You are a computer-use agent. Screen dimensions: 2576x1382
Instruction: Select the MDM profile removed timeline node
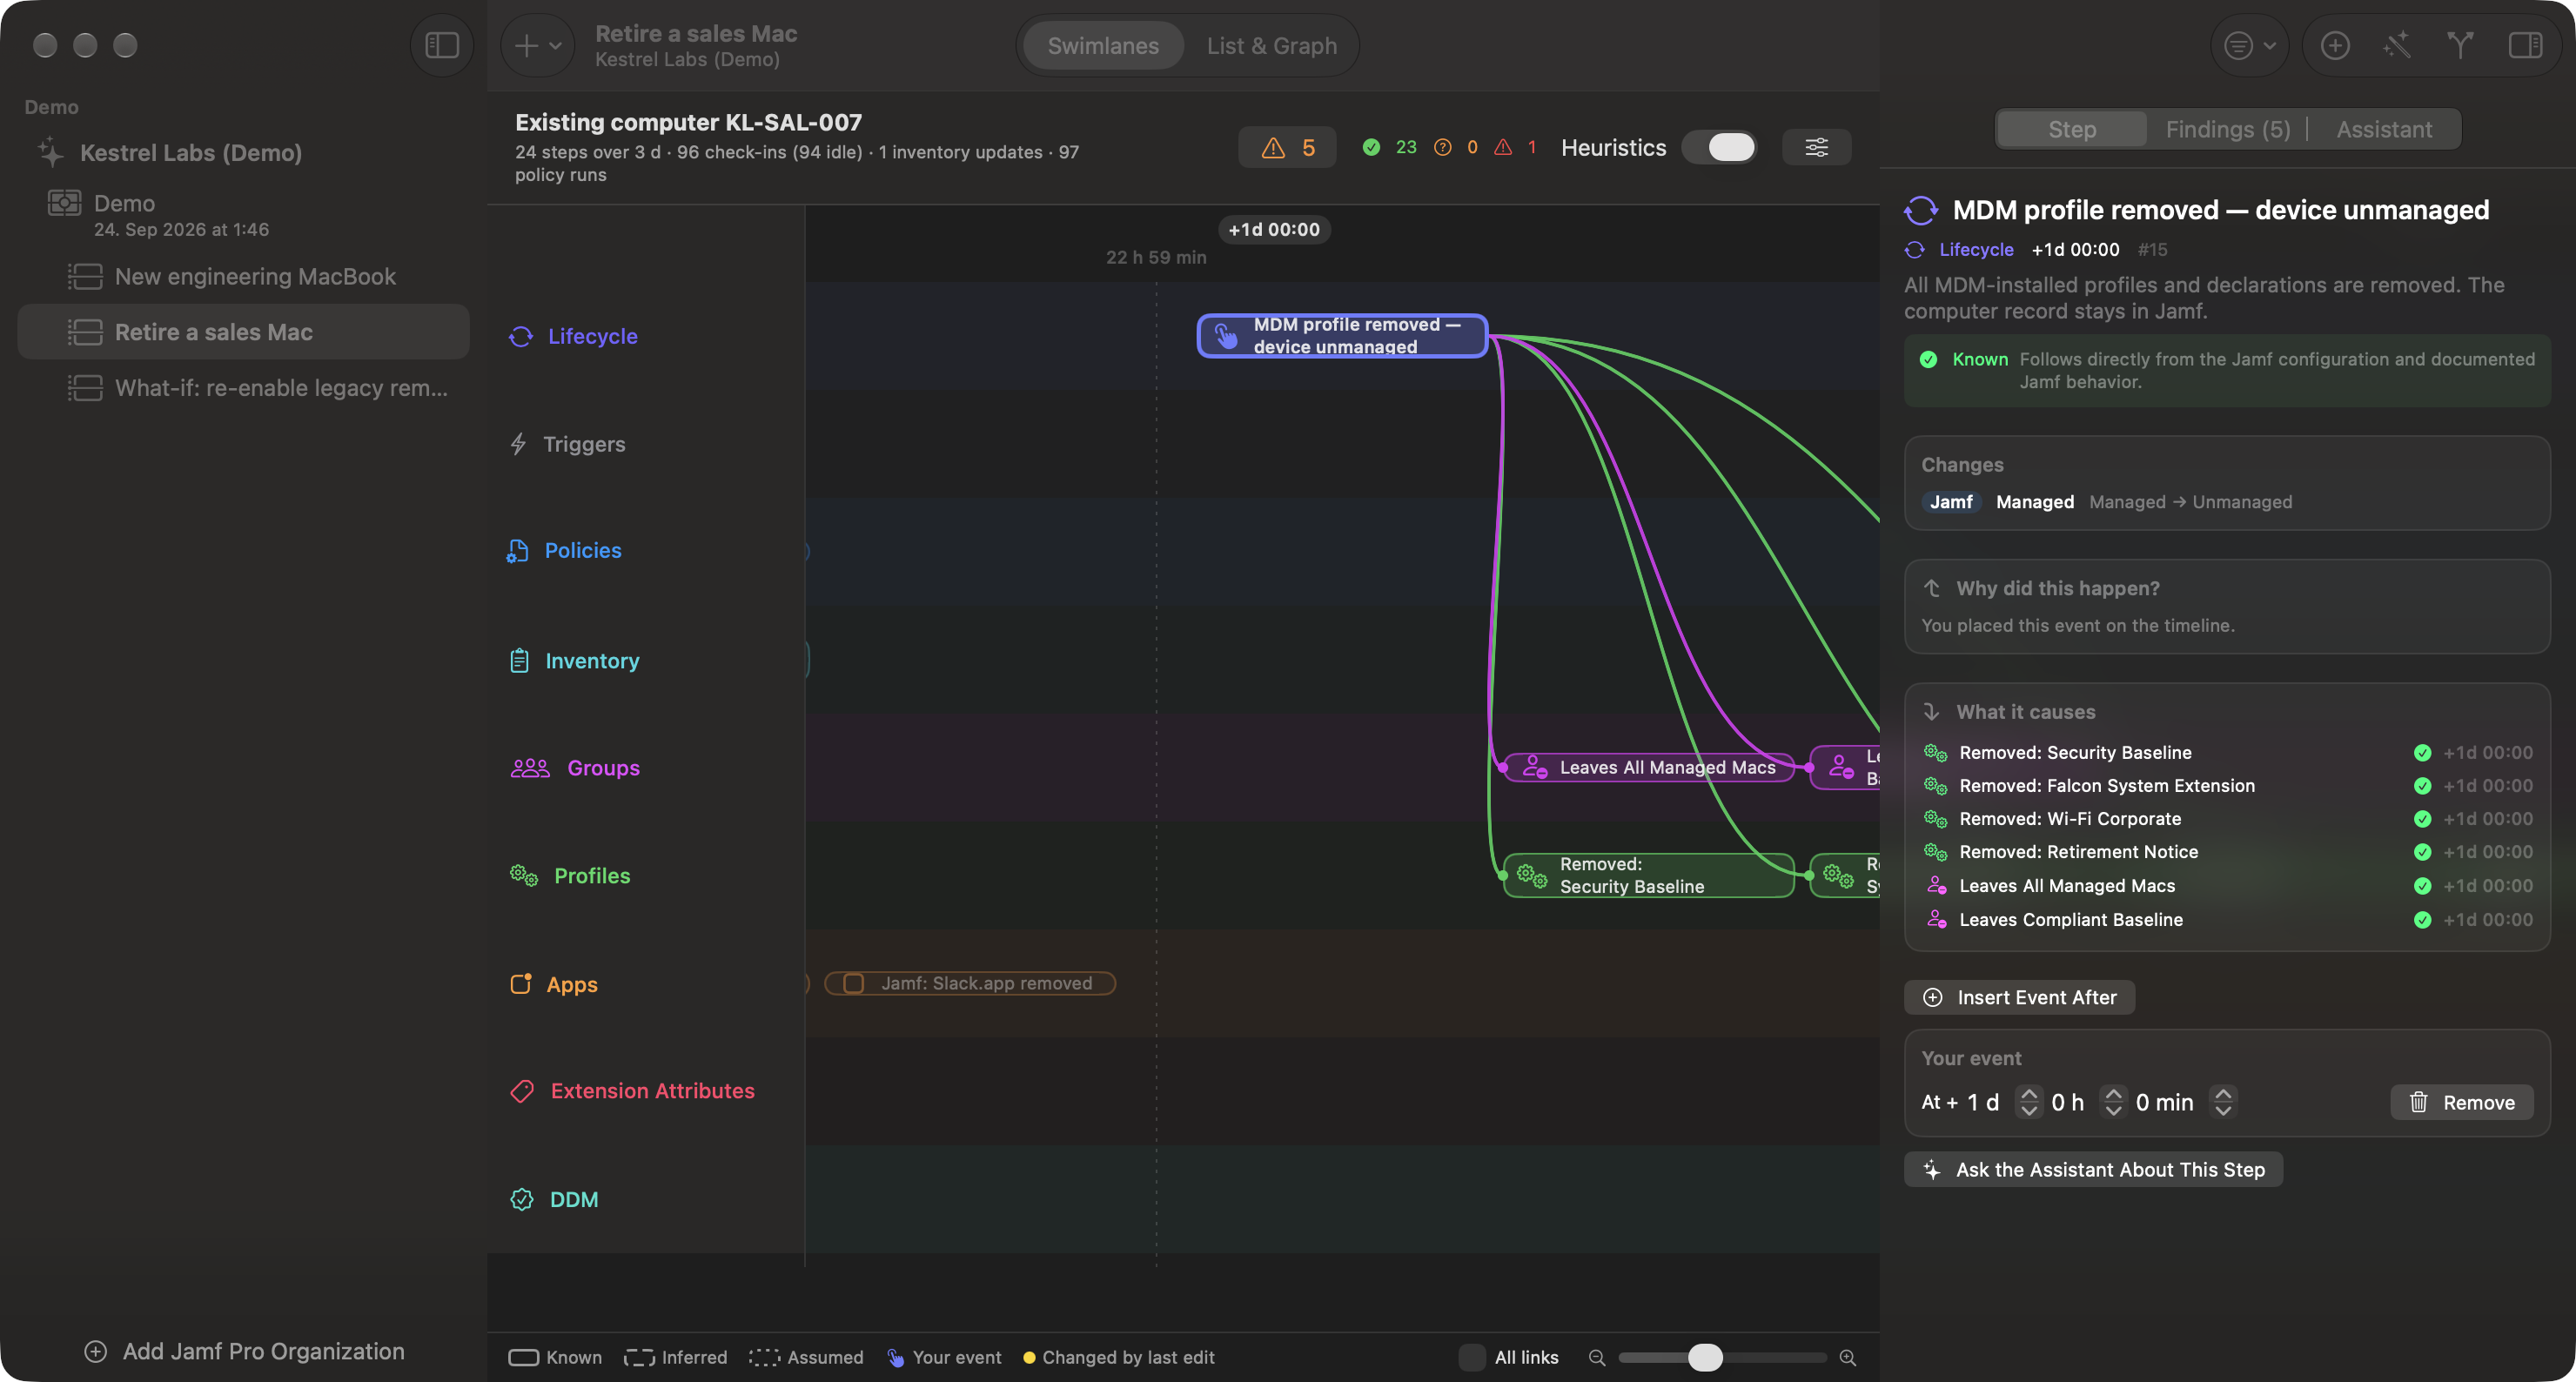1342,336
